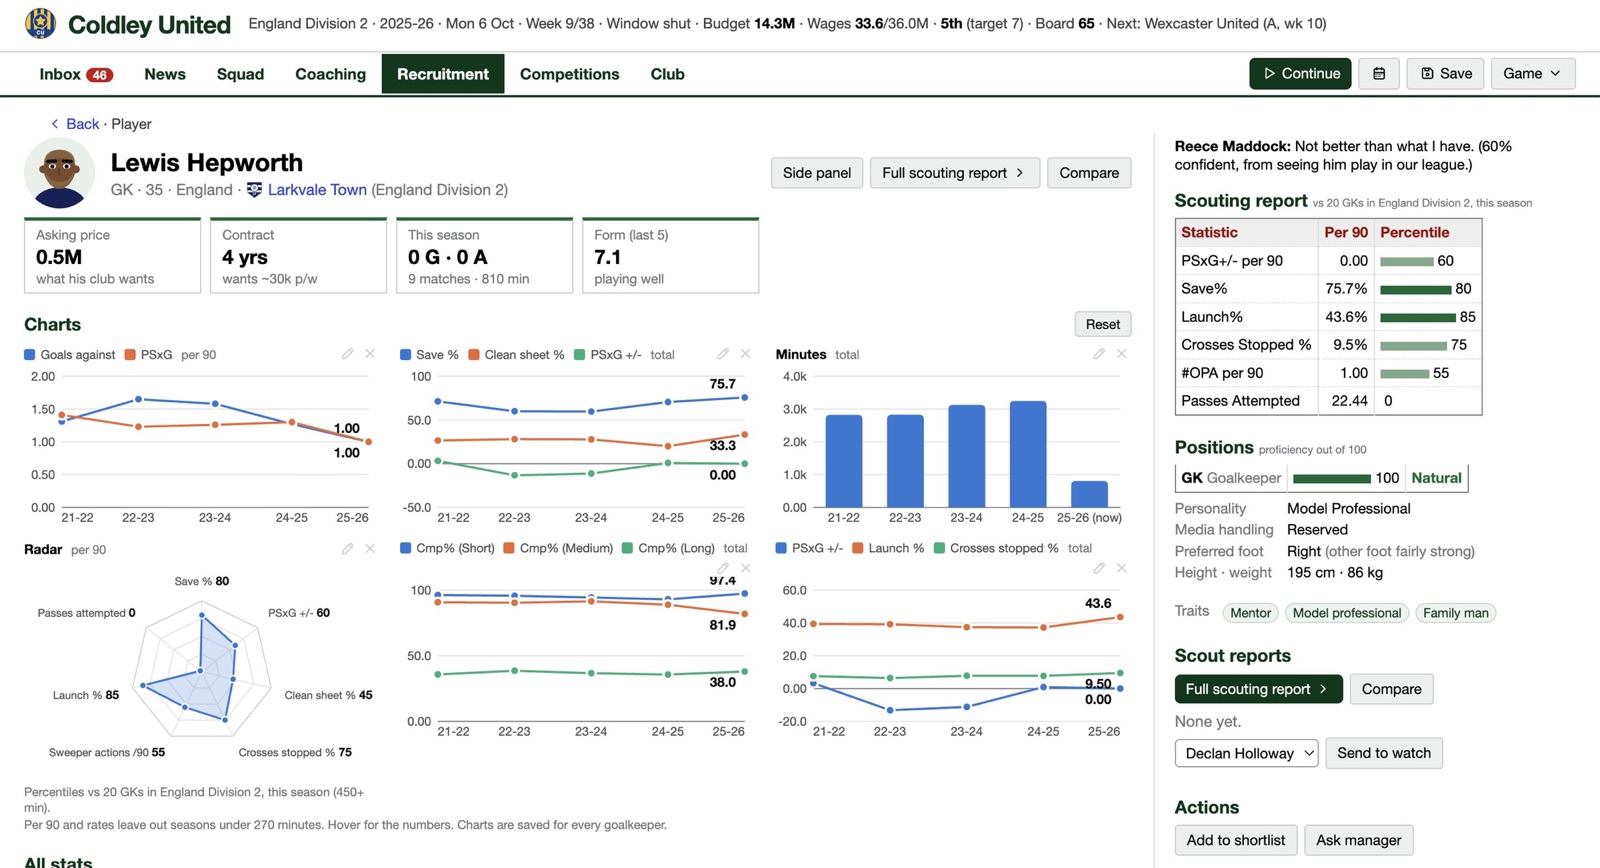The image size is (1600, 868).
Task: Add Lewis Hepworth to shortlist
Action: (x=1236, y=840)
